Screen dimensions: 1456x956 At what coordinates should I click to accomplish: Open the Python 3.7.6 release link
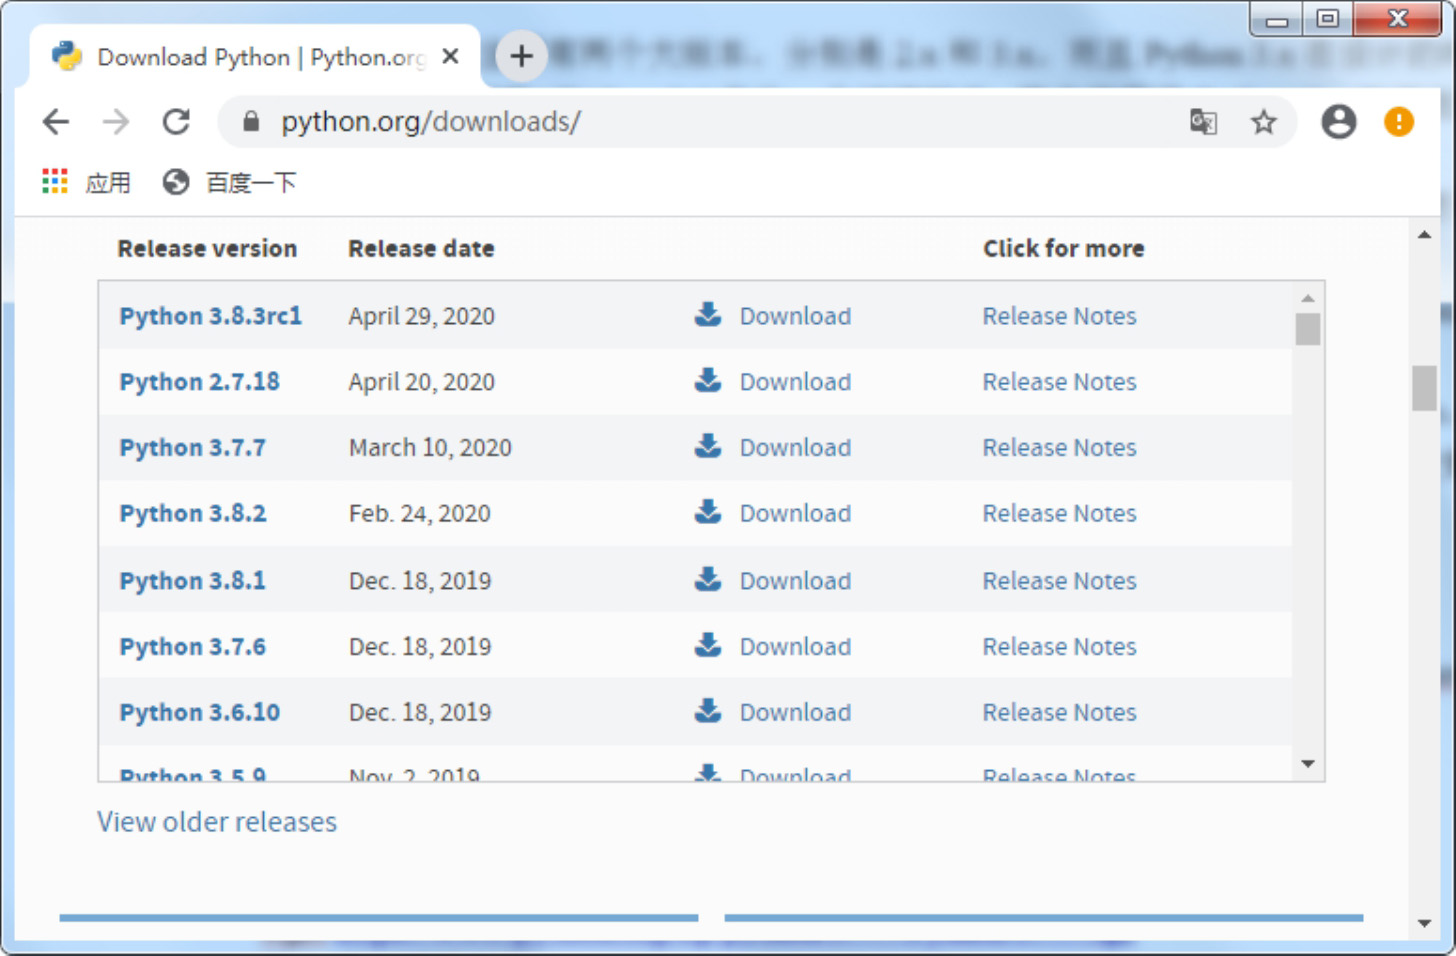click(x=192, y=647)
